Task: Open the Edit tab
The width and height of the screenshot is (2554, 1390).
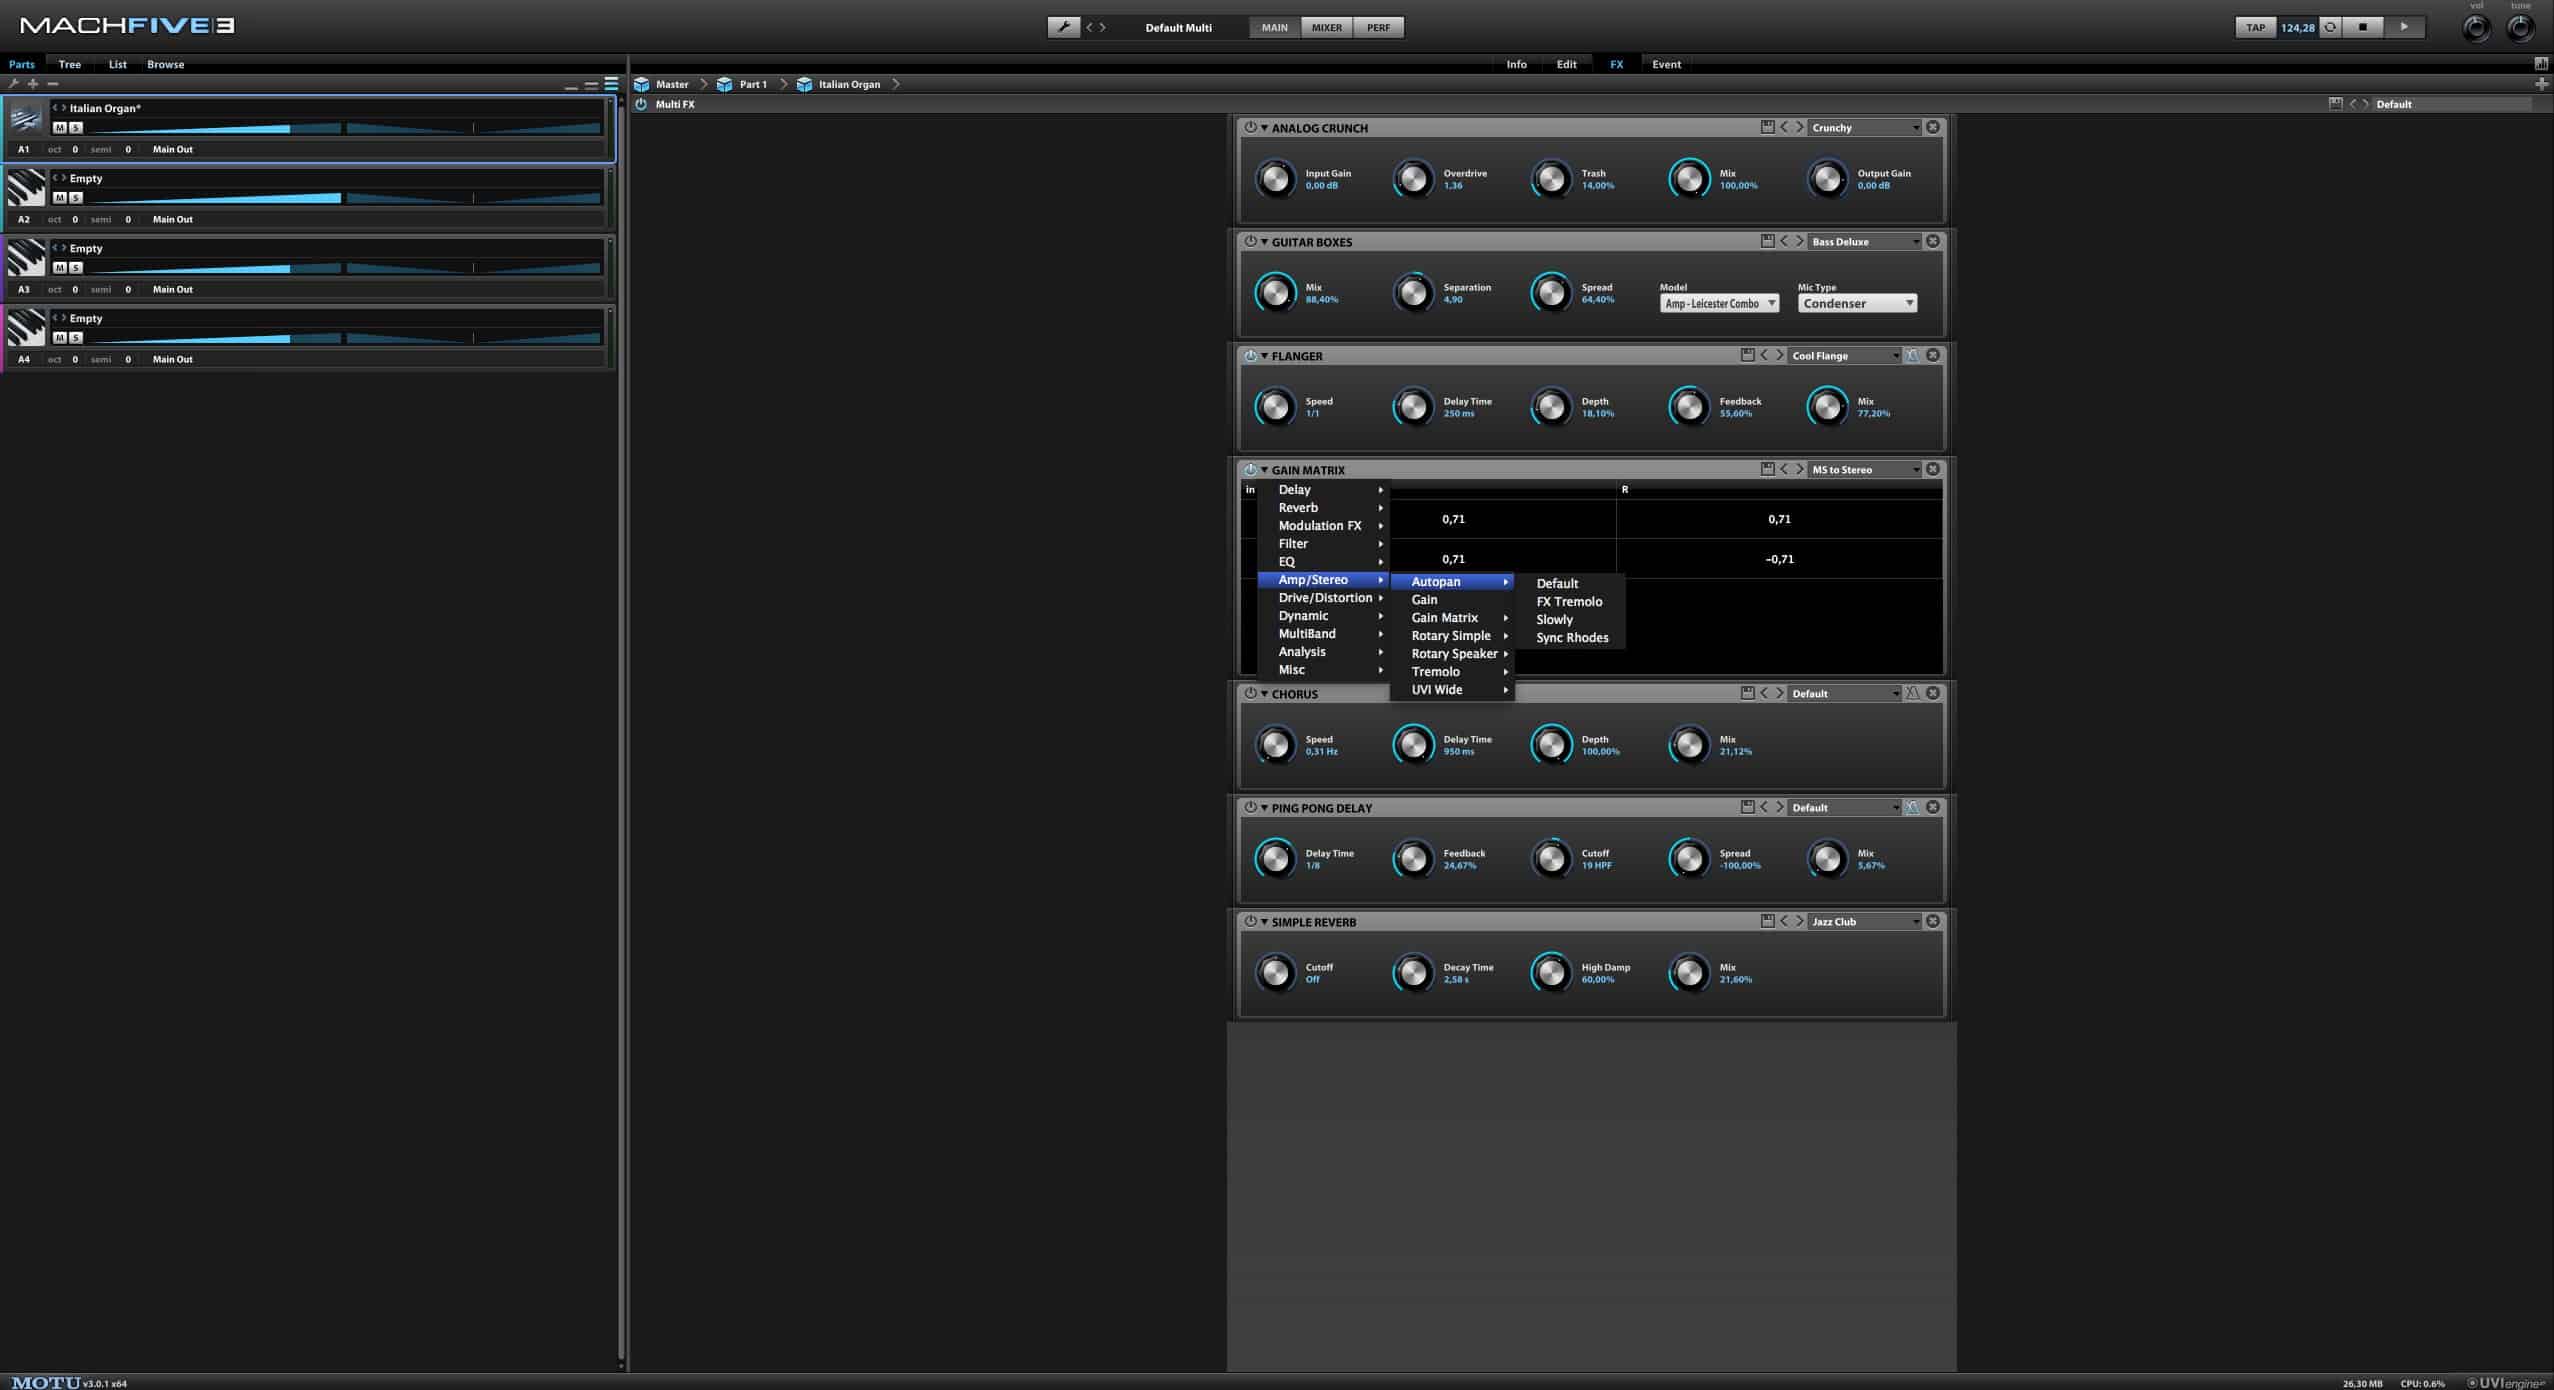Action: point(1566,64)
